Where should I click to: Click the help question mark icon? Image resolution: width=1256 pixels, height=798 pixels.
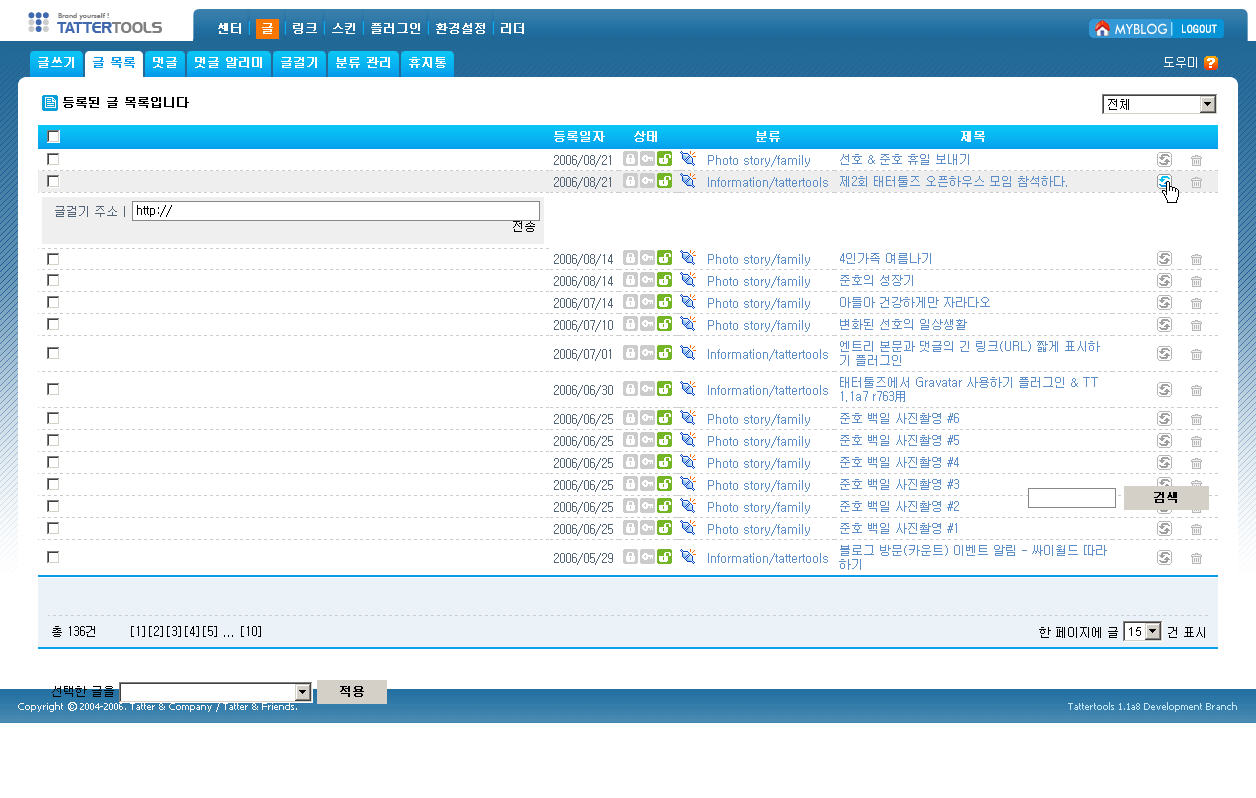coord(1211,62)
